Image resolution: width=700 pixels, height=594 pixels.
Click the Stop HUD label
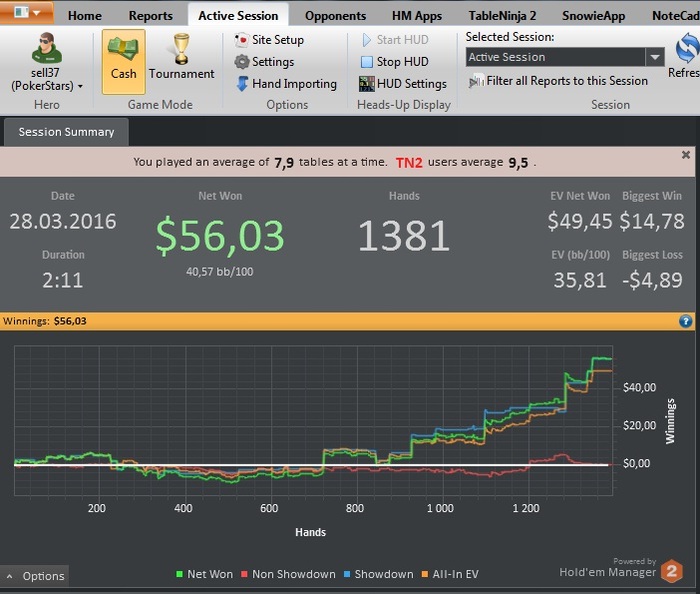pos(402,62)
